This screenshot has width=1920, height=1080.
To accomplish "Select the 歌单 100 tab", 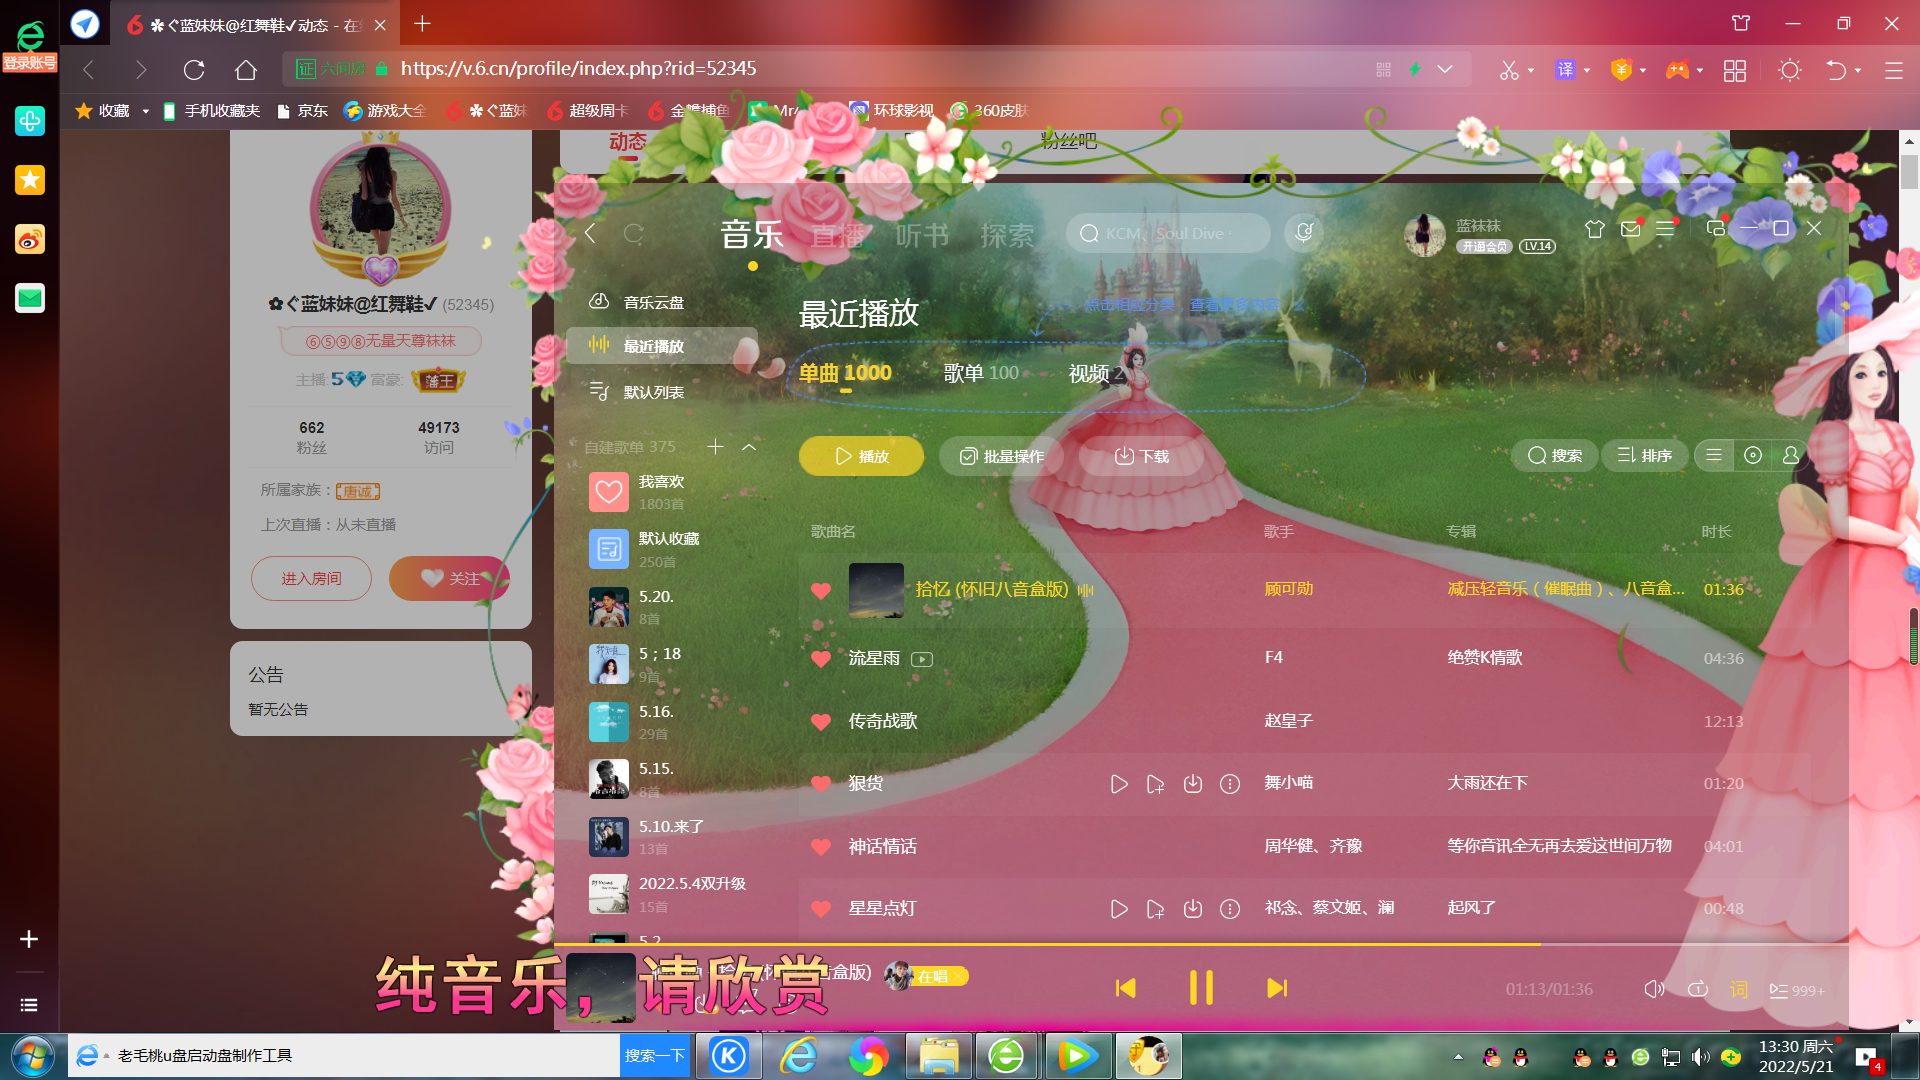I will 981,373.
